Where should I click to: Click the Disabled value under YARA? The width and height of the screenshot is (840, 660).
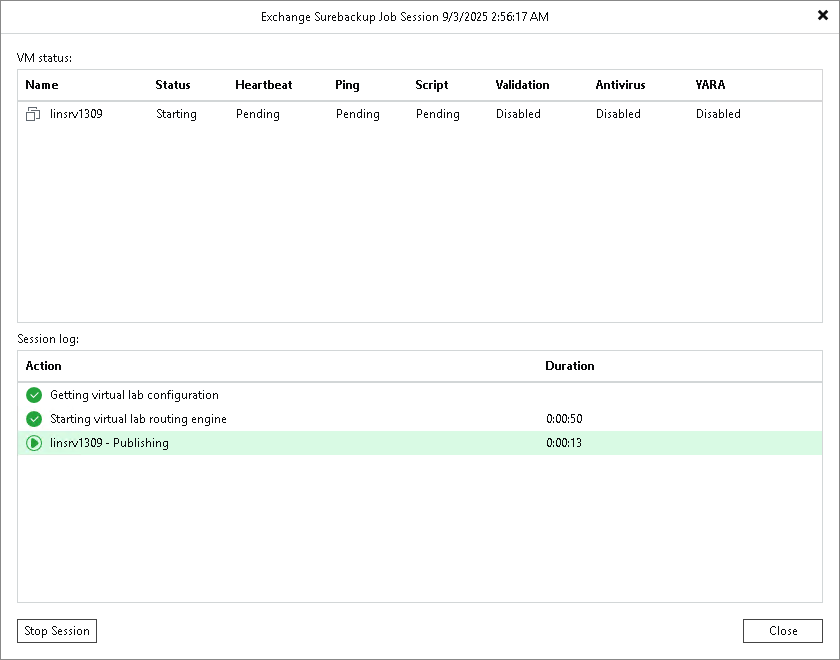coord(718,114)
